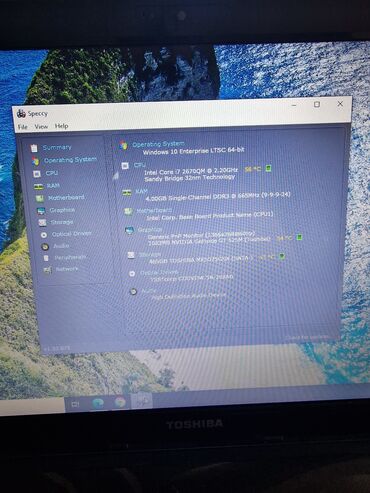Click the Speccy taskbar button
This screenshot has height=493, width=370.
click(142, 401)
